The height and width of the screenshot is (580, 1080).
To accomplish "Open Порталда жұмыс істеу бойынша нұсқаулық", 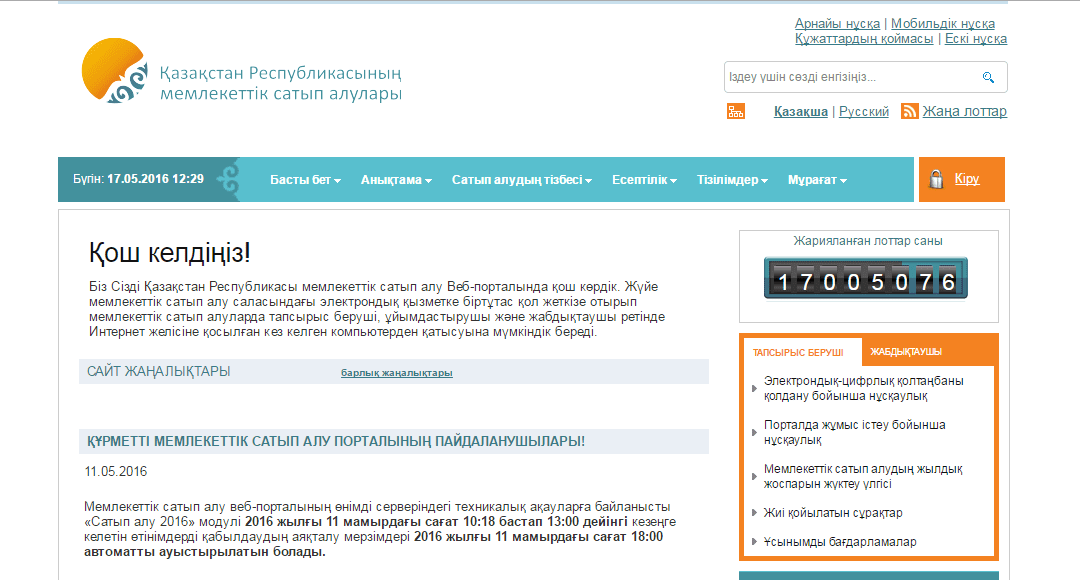I will (x=854, y=433).
